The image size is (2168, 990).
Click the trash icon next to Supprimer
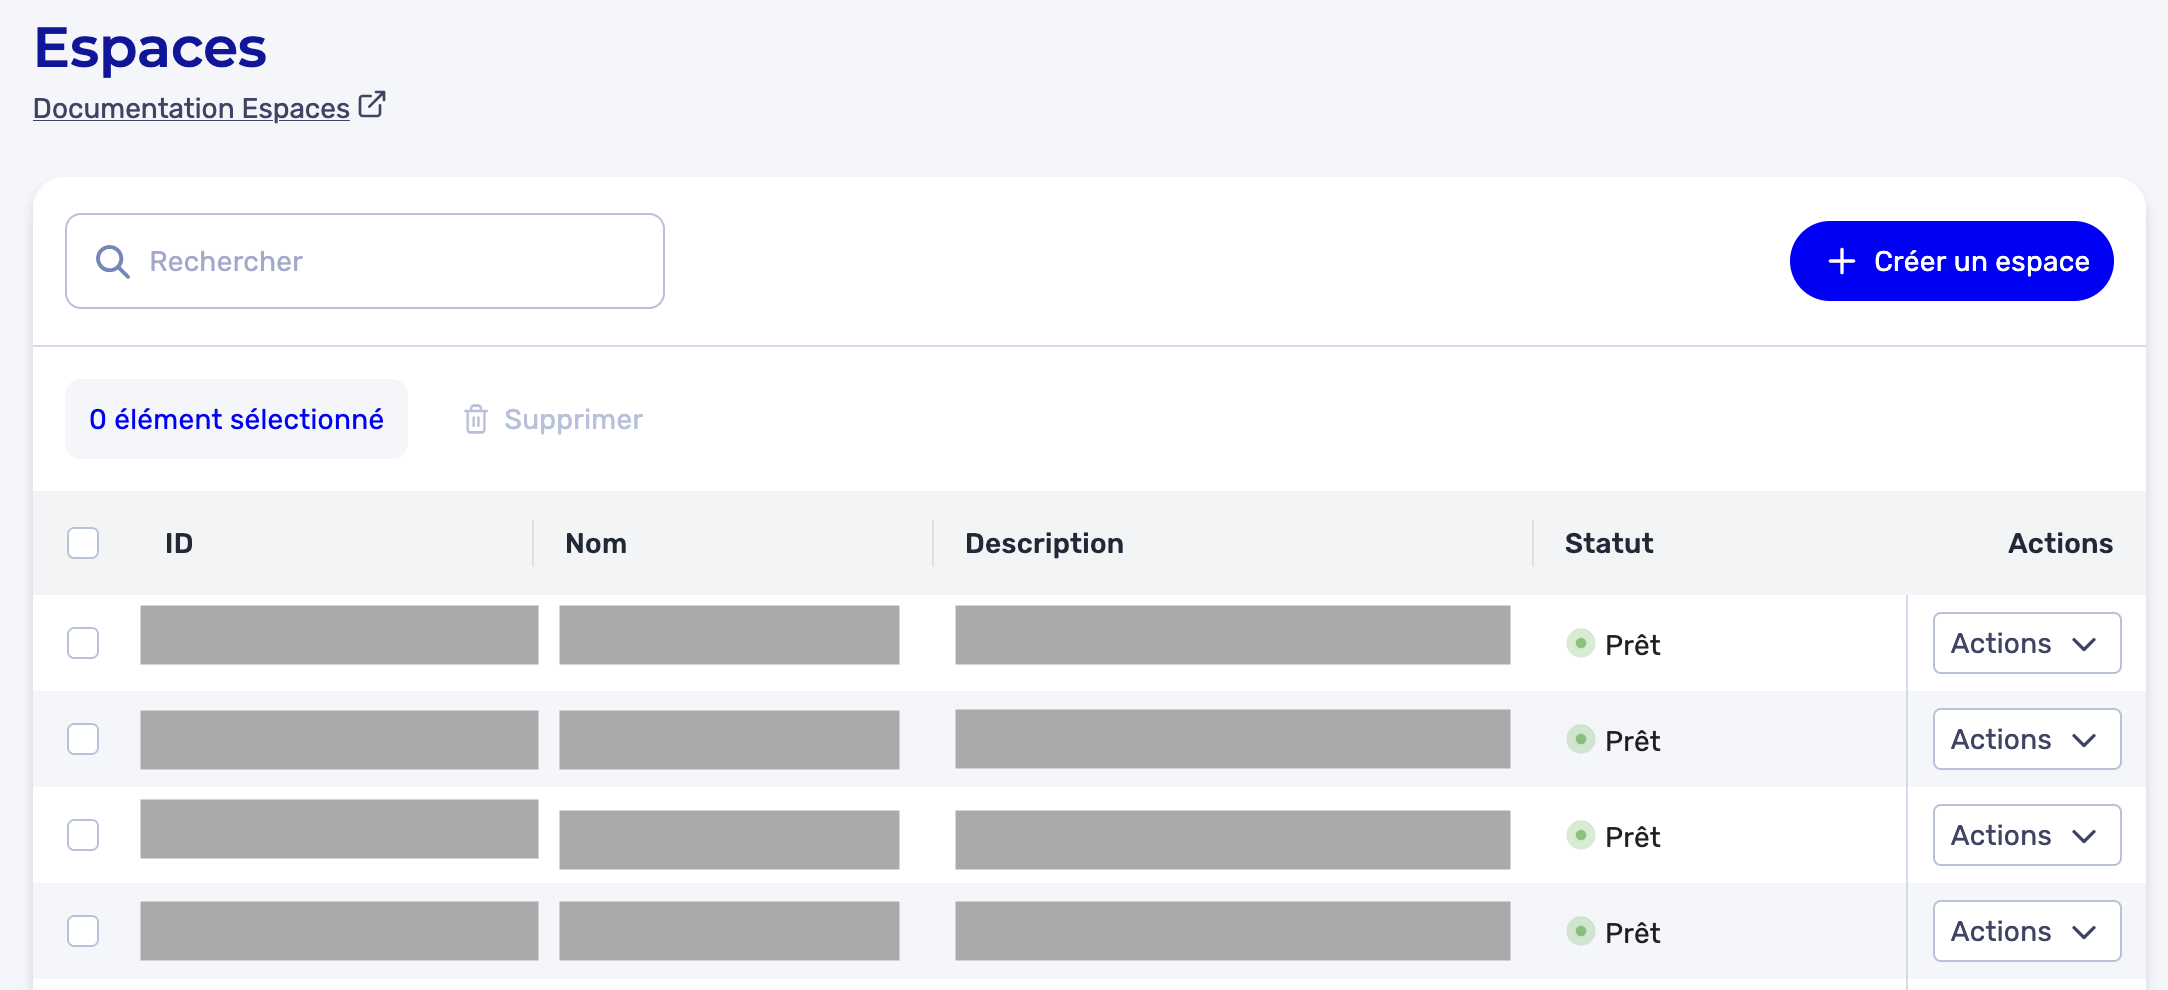pos(476,419)
